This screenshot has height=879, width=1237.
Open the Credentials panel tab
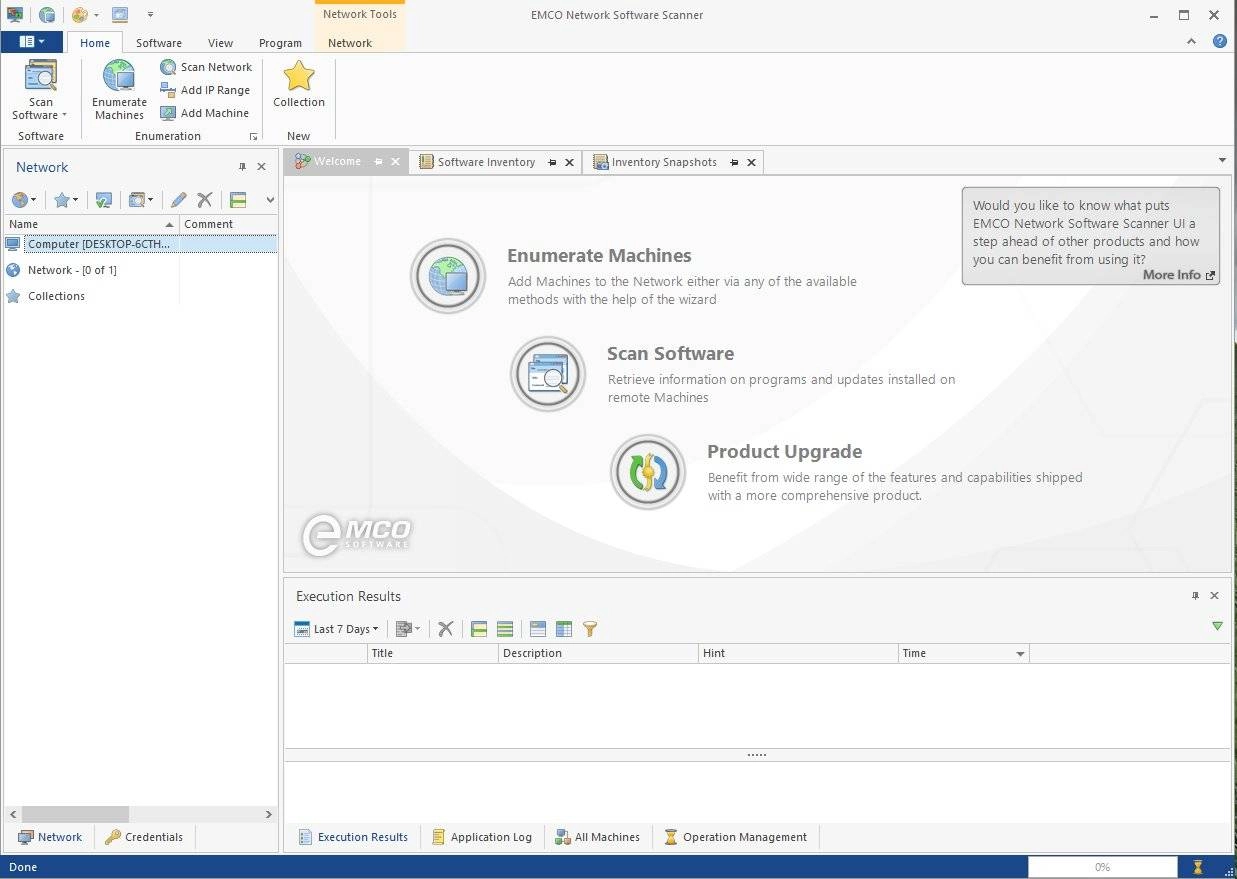[144, 837]
